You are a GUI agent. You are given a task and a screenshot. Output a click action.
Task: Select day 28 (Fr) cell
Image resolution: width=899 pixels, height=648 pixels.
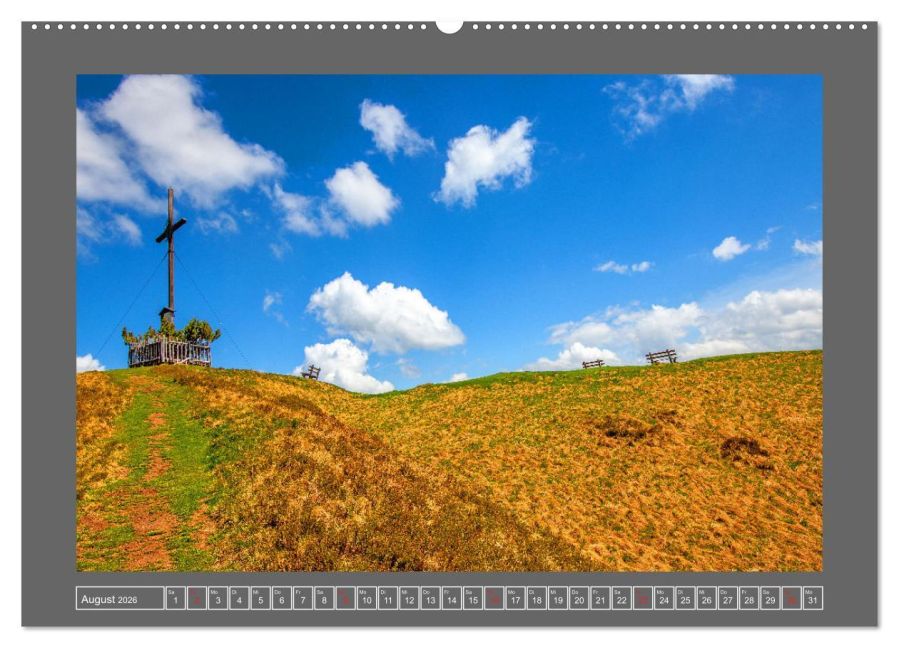748,598
